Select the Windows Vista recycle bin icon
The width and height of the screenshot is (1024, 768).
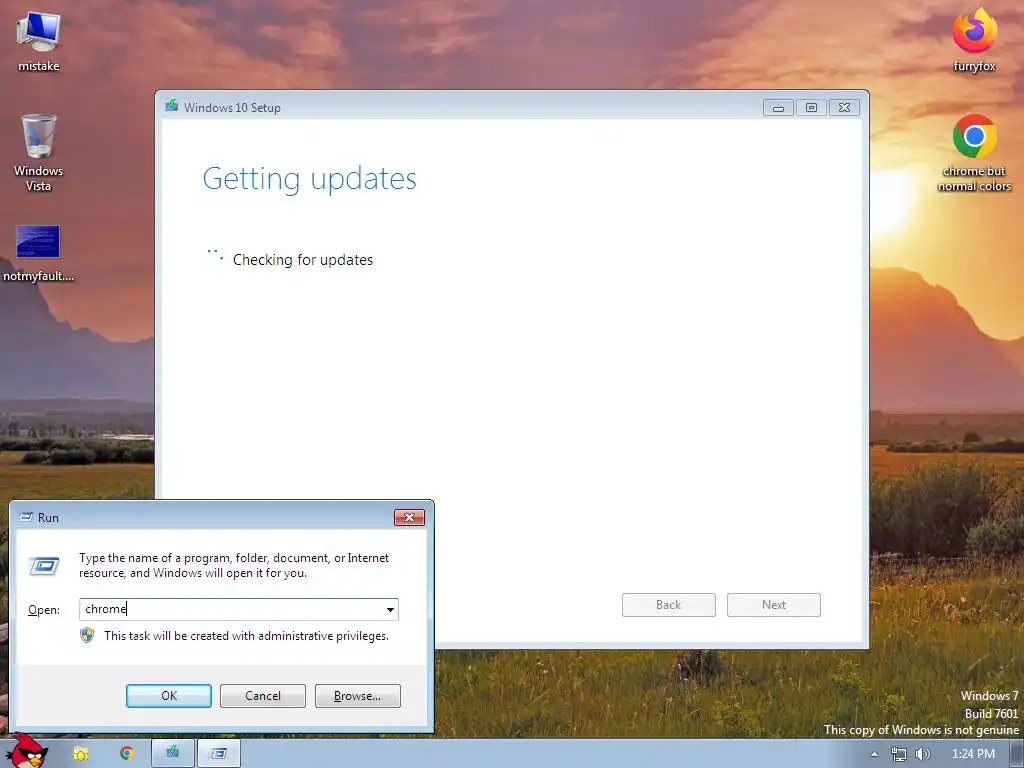(x=39, y=152)
